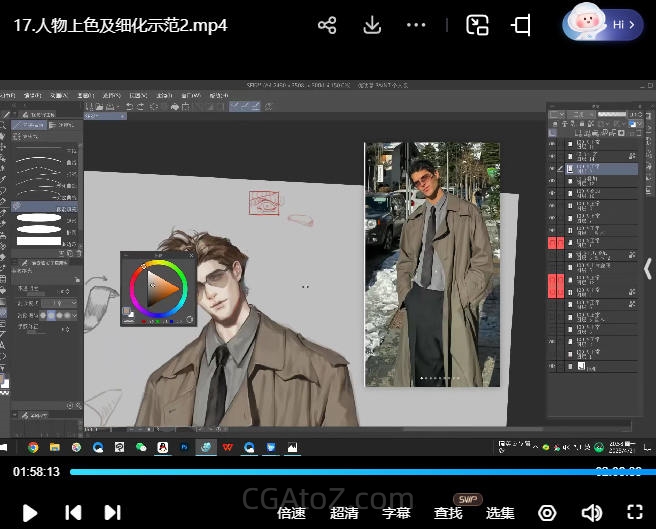Mute the volume speaker icon
This screenshot has width=656, height=529.
[592, 512]
